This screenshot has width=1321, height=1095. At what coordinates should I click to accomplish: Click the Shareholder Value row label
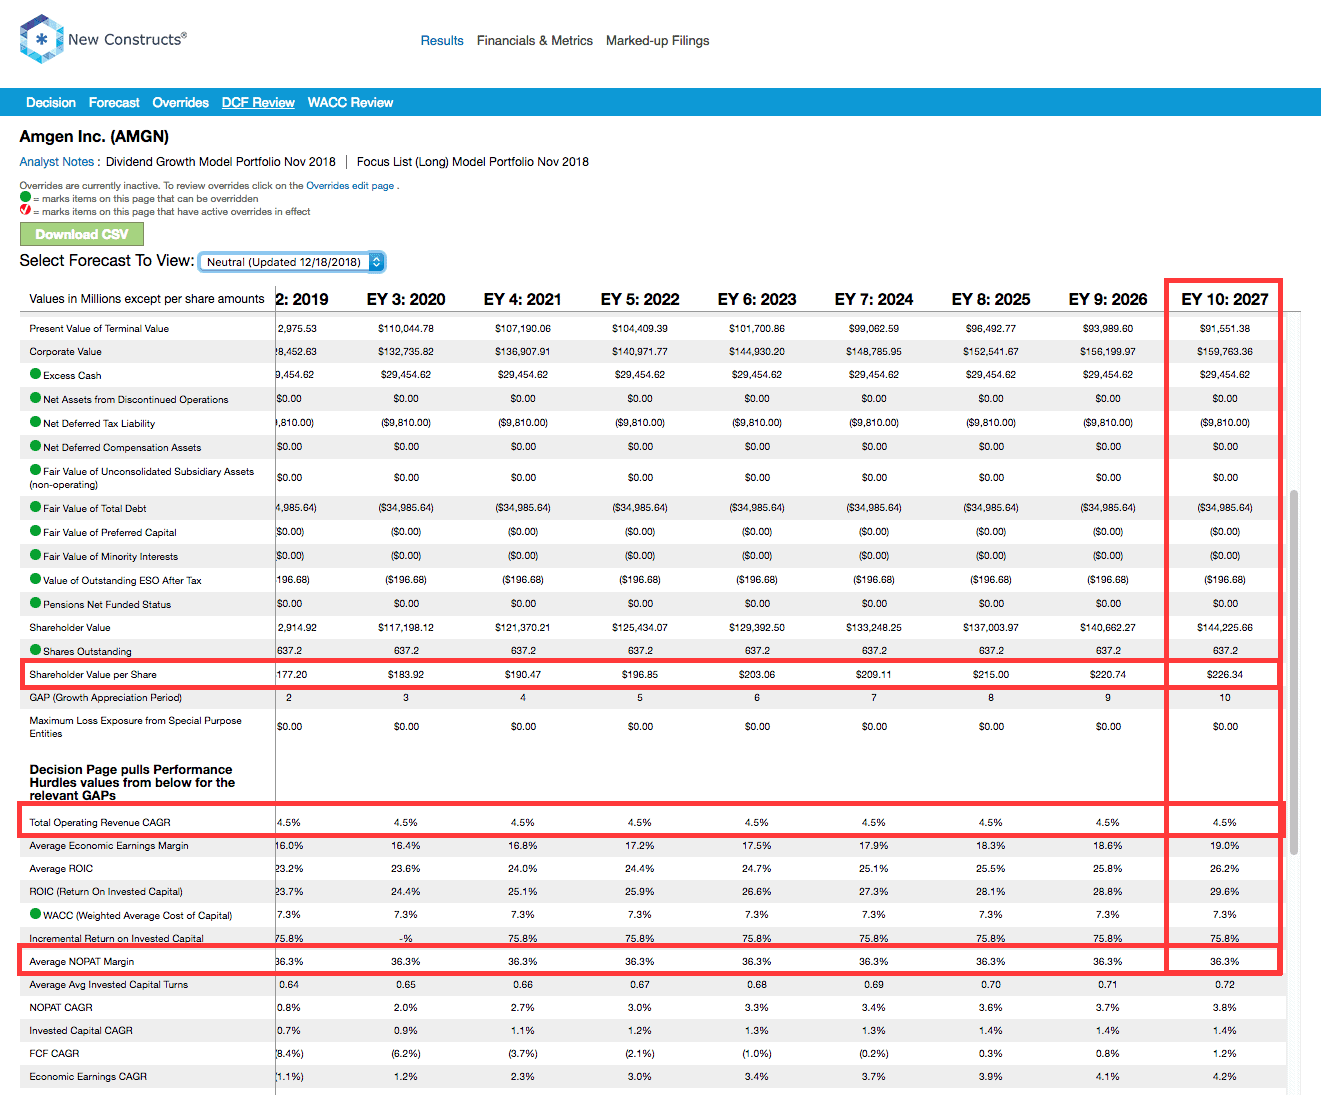pyautogui.click(x=70, y=628)
